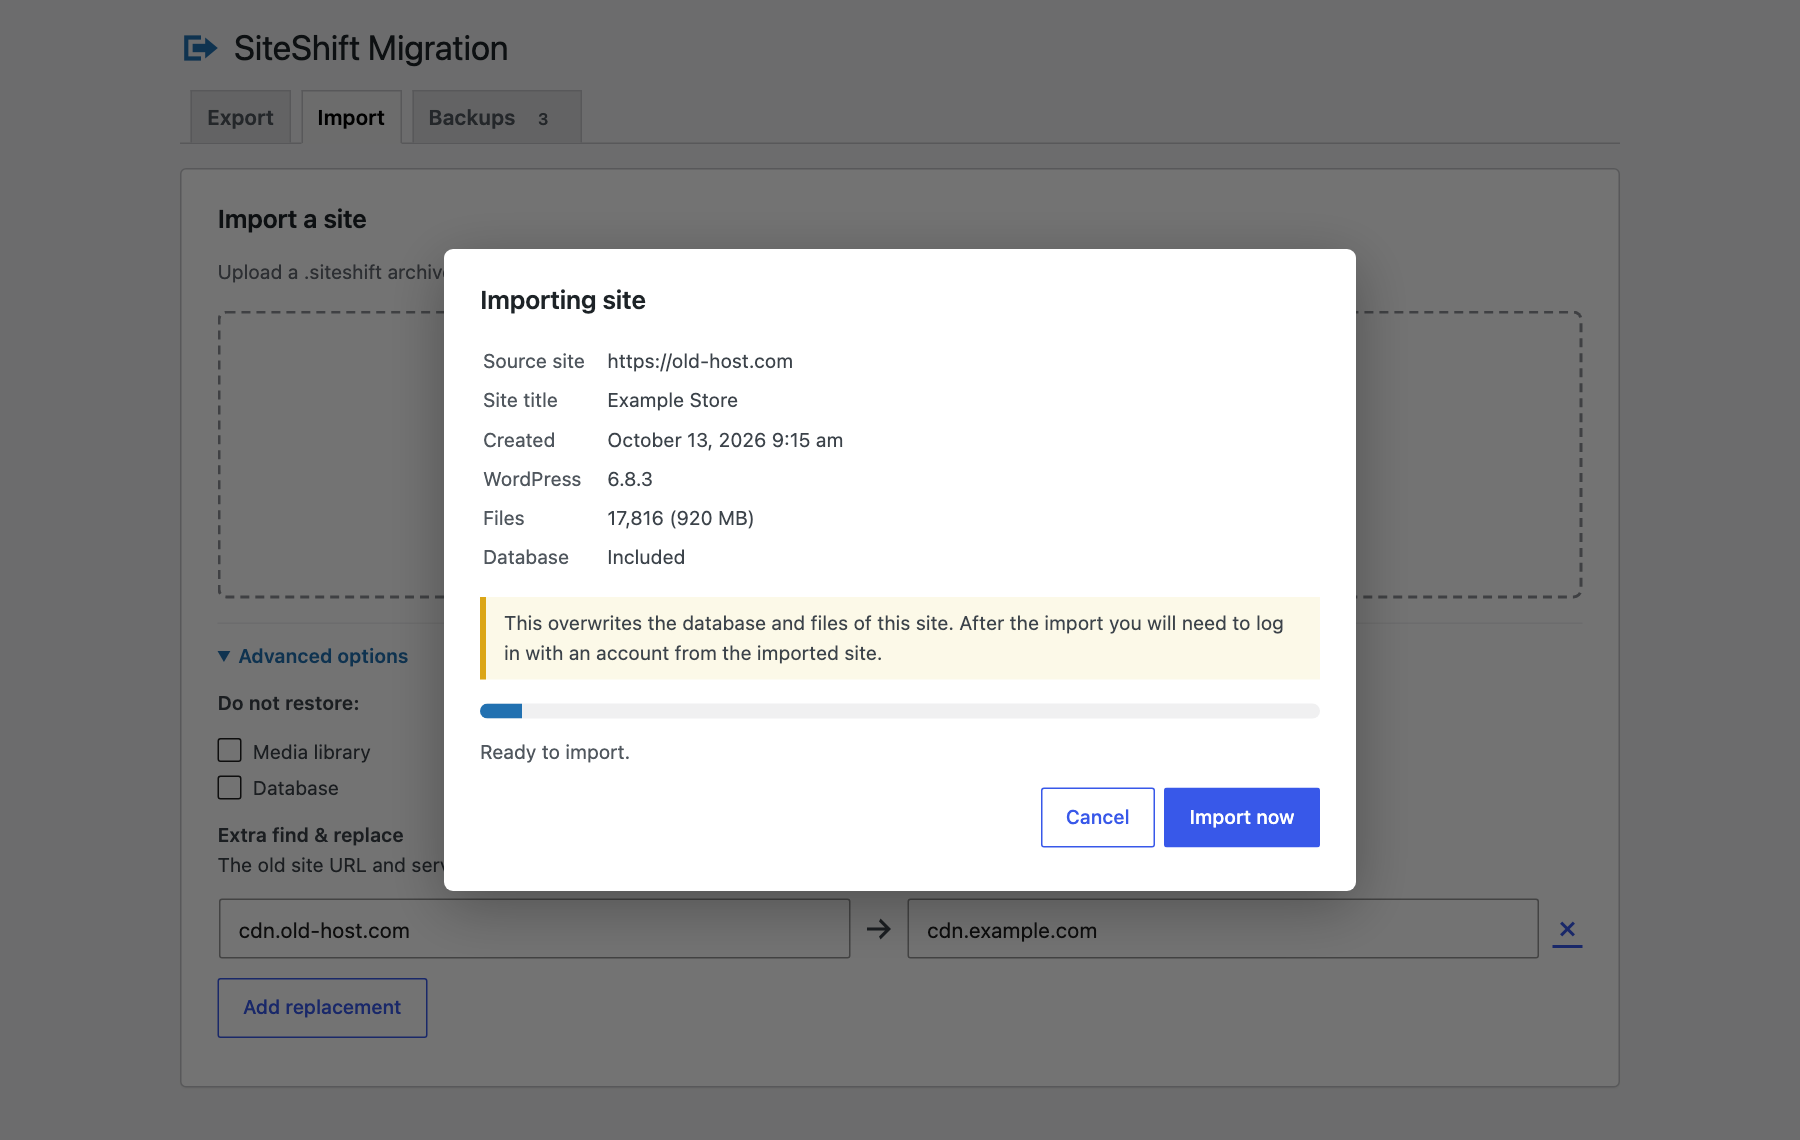The width and height of the screenshot is (1800, 1140).
Task: Click the overwrite warning notice
Action: [900, 638]
